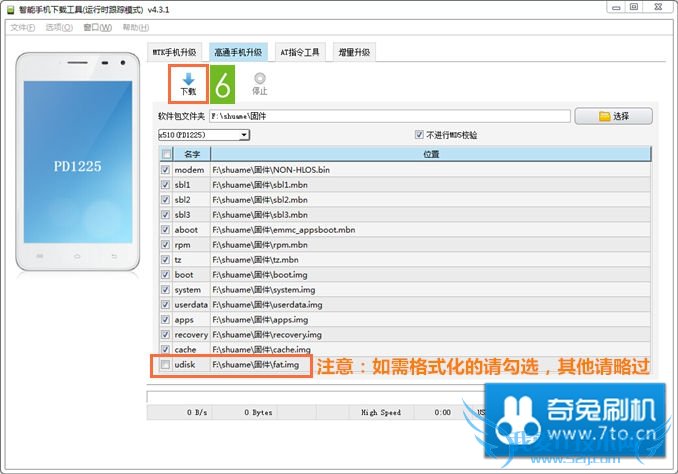The height and width of the screenshot is (474, 678).
Task: Click the application icon in title bar
Action: (x=10, y=10)
